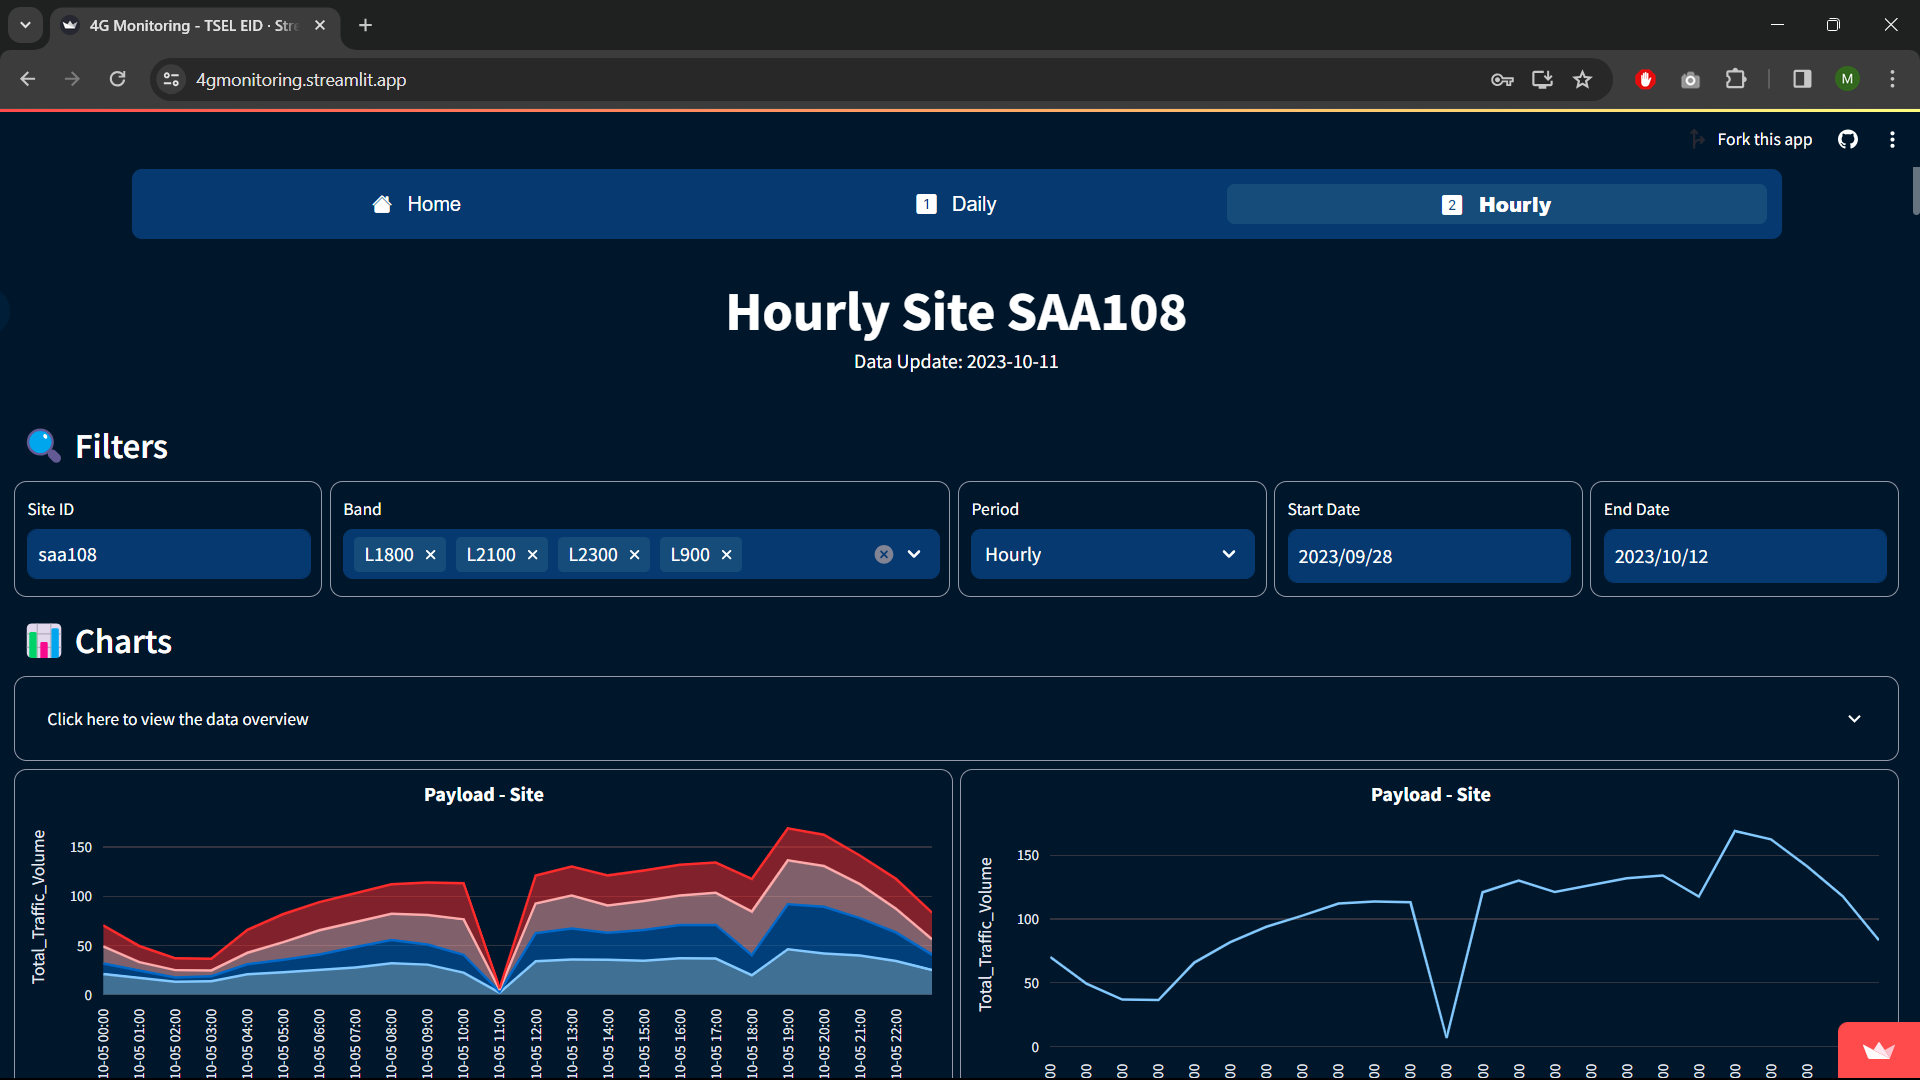Open the browser extensions puzzle icon
Viewport: 1920px width, 1080px height.
tap(1736, 80)
